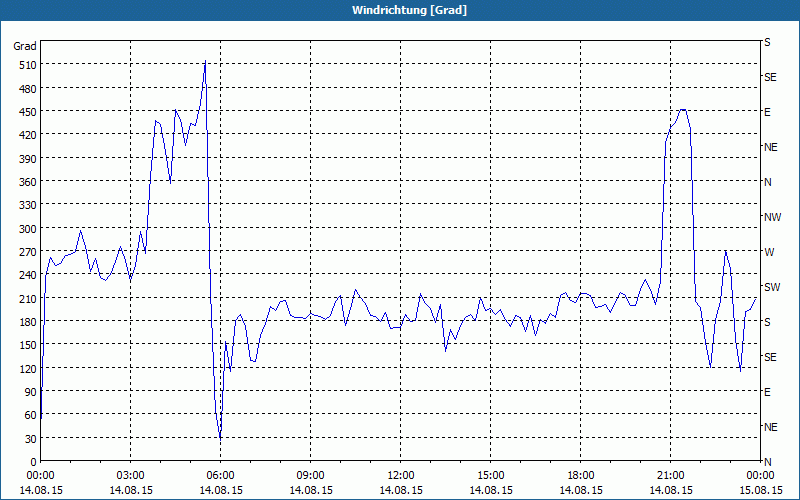Viewport: 800px width, 500px height.
Task: Click the N compass label at 360 level
Action: [x=768, y=182]
